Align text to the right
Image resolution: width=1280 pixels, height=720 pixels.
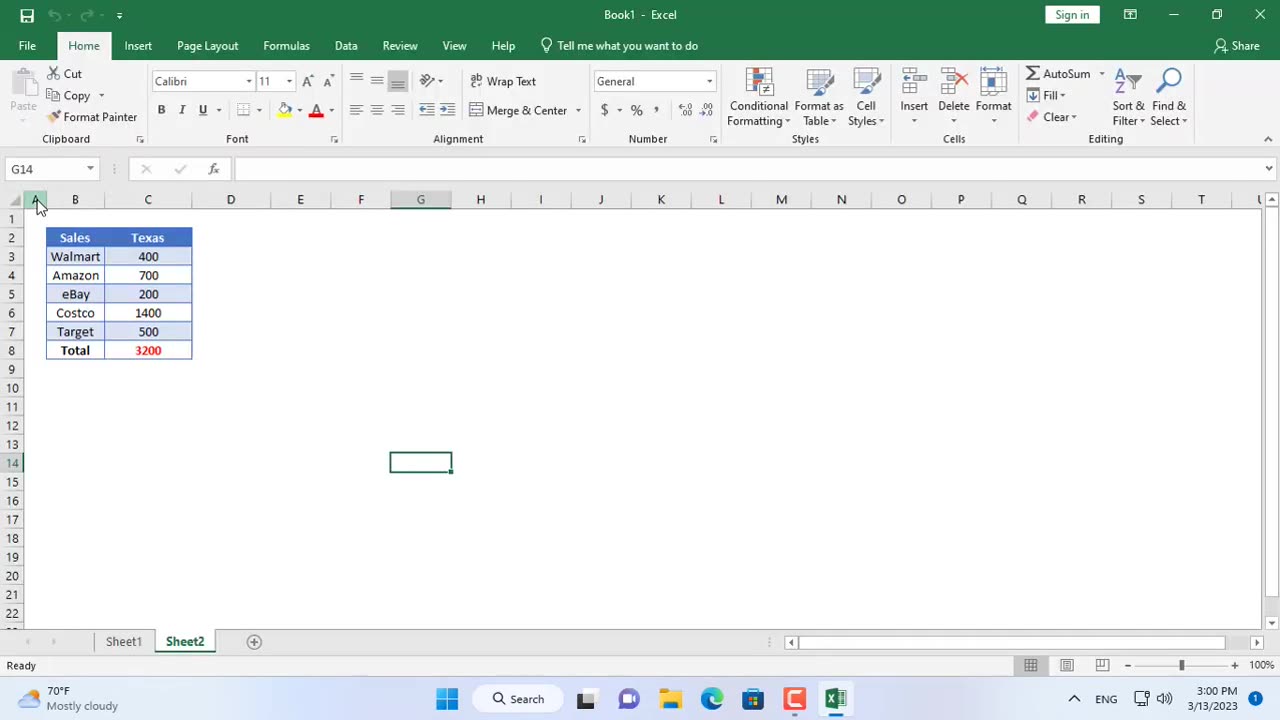tap(398, 110)
